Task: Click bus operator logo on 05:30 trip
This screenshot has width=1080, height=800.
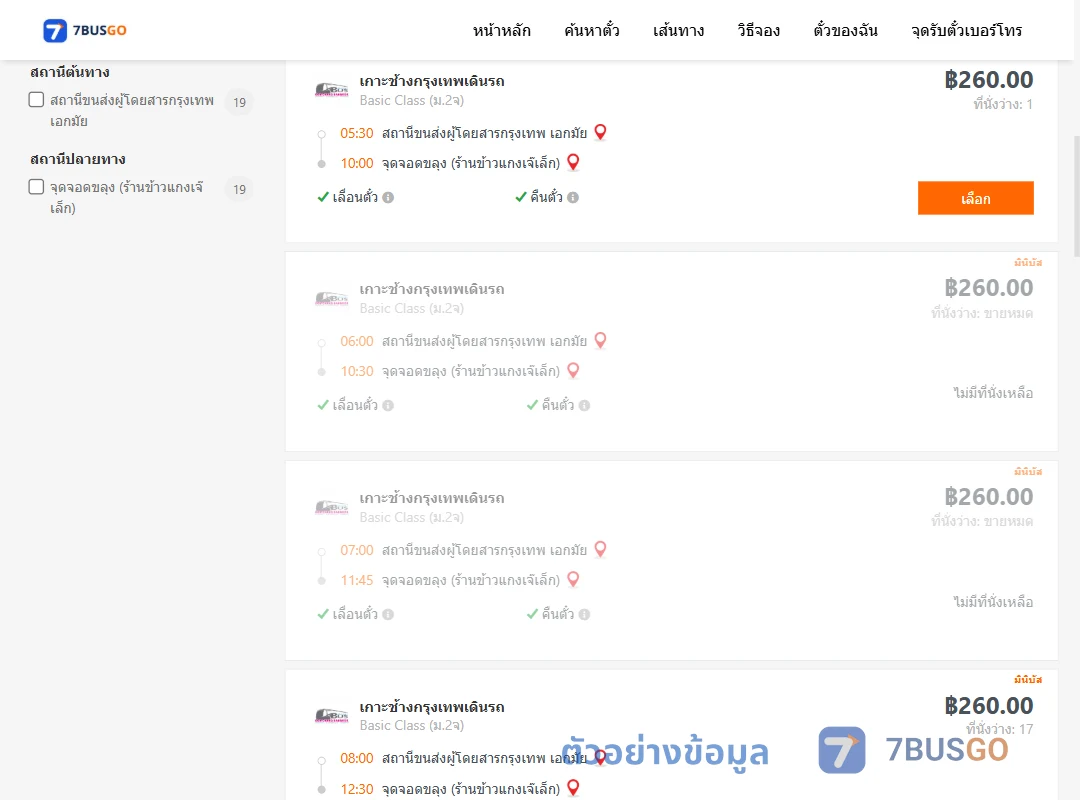Action: [x=331, y=90]
